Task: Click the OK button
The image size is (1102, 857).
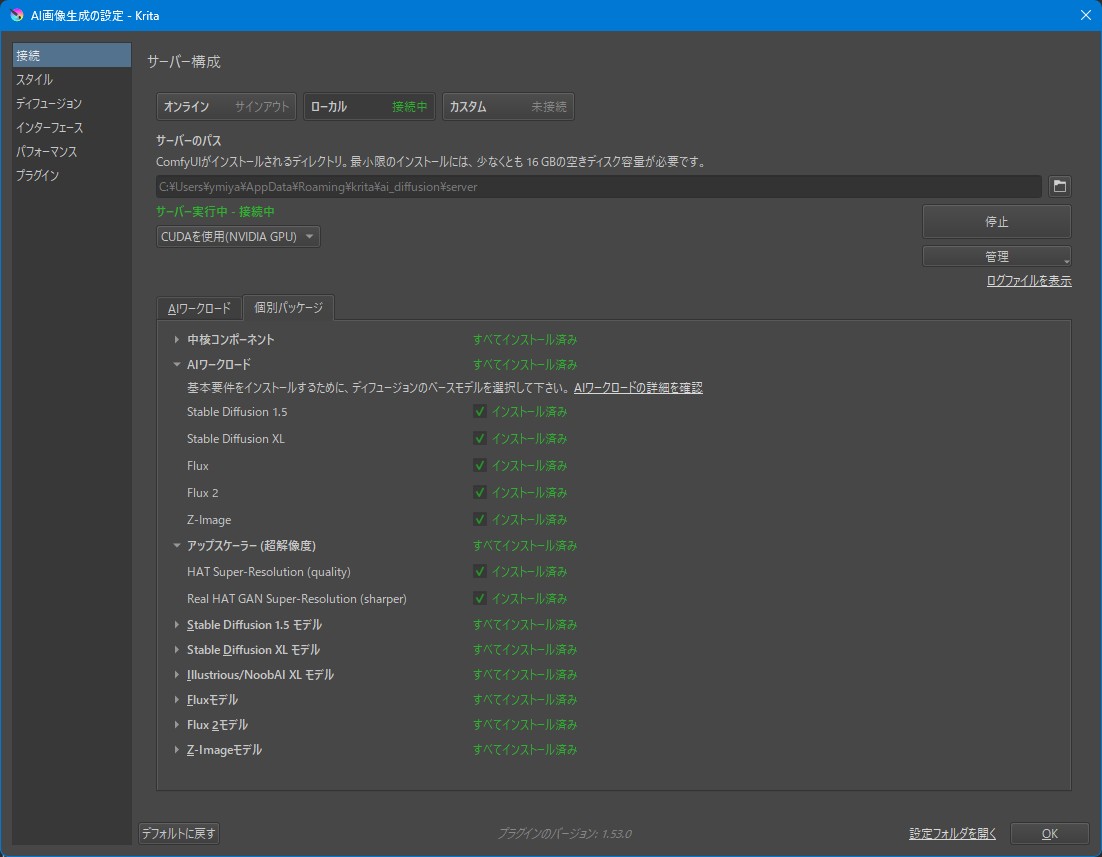Action: 1049,833
